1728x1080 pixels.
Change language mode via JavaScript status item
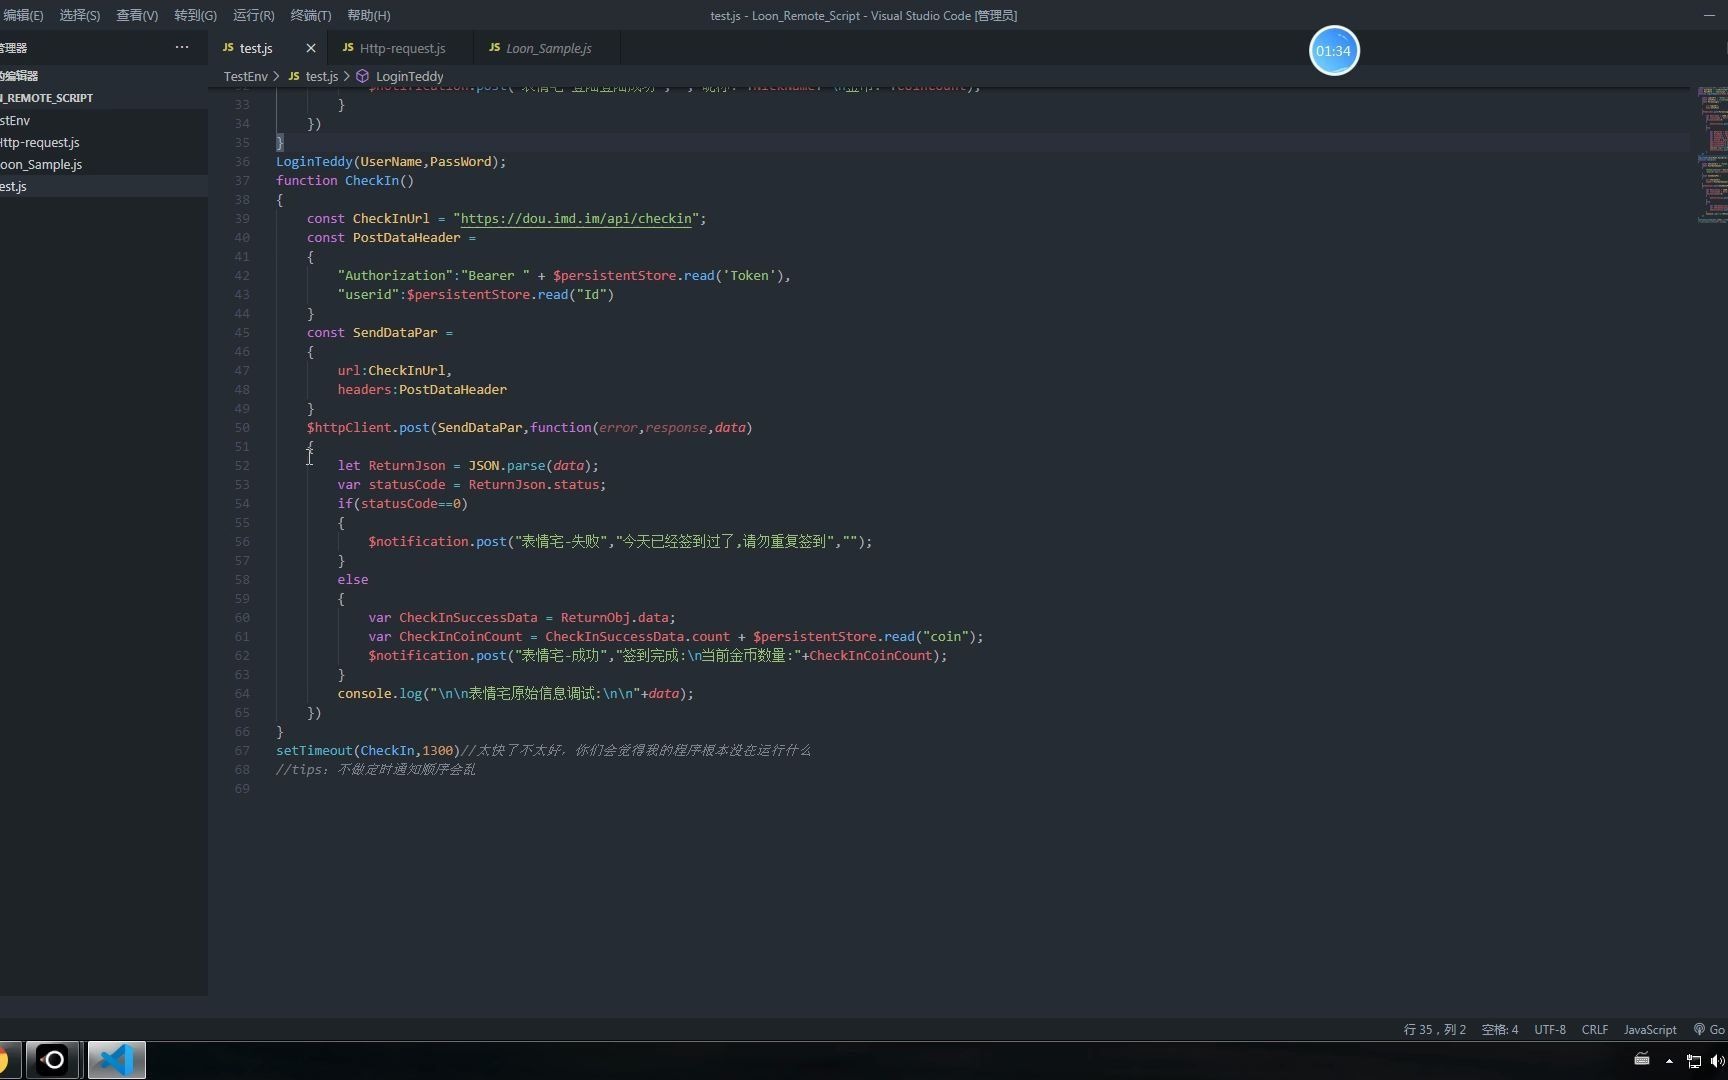[x=1650, y=1029]
